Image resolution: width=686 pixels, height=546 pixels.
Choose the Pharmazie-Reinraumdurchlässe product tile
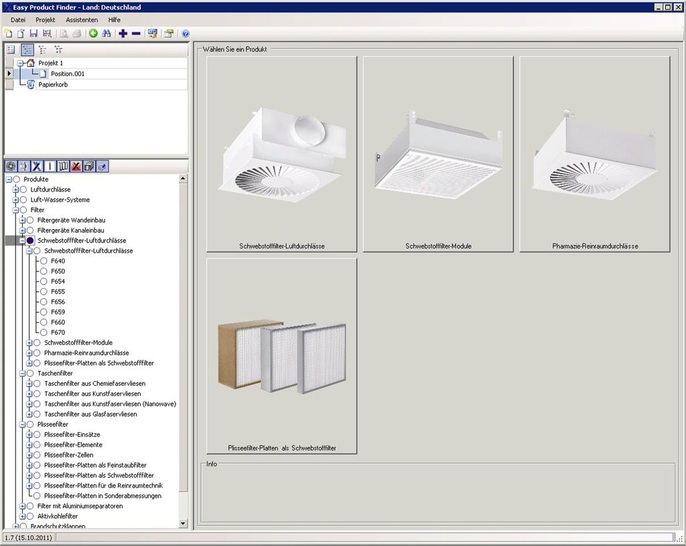coord(595,155)
